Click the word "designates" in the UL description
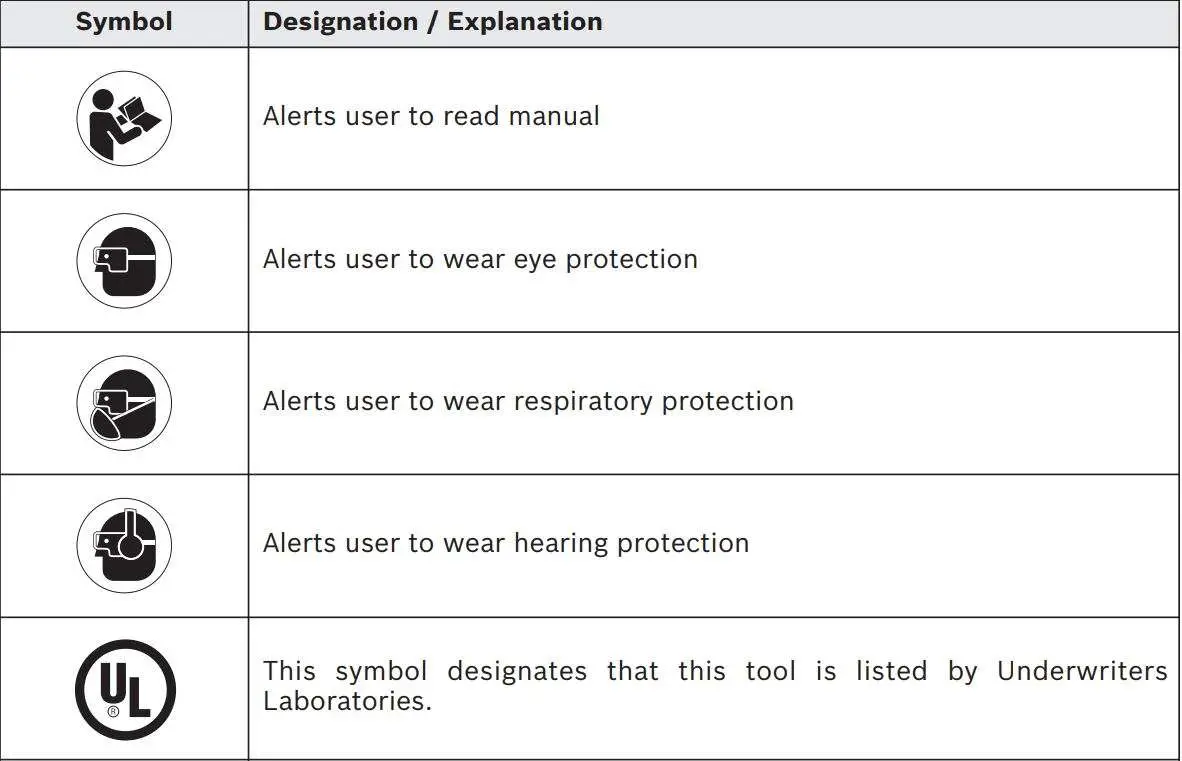Viewport: 1182px width, 761px height. pyautogui.click(x=516, y=671)
